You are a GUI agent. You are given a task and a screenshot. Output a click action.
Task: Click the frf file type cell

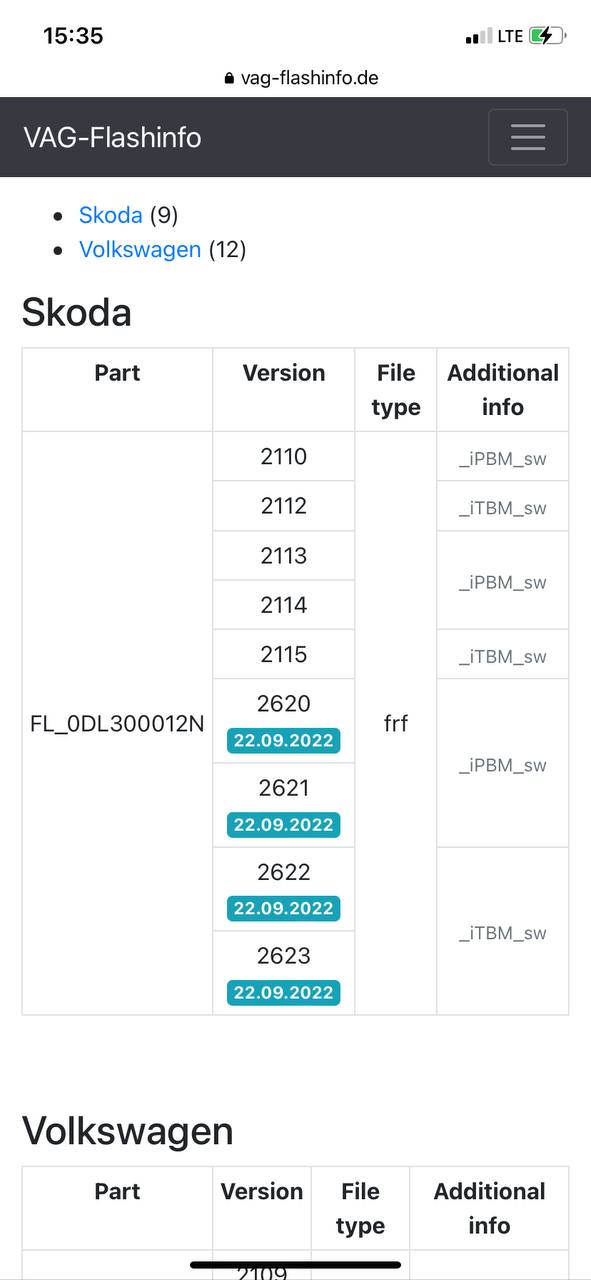(x=396, y=723)
